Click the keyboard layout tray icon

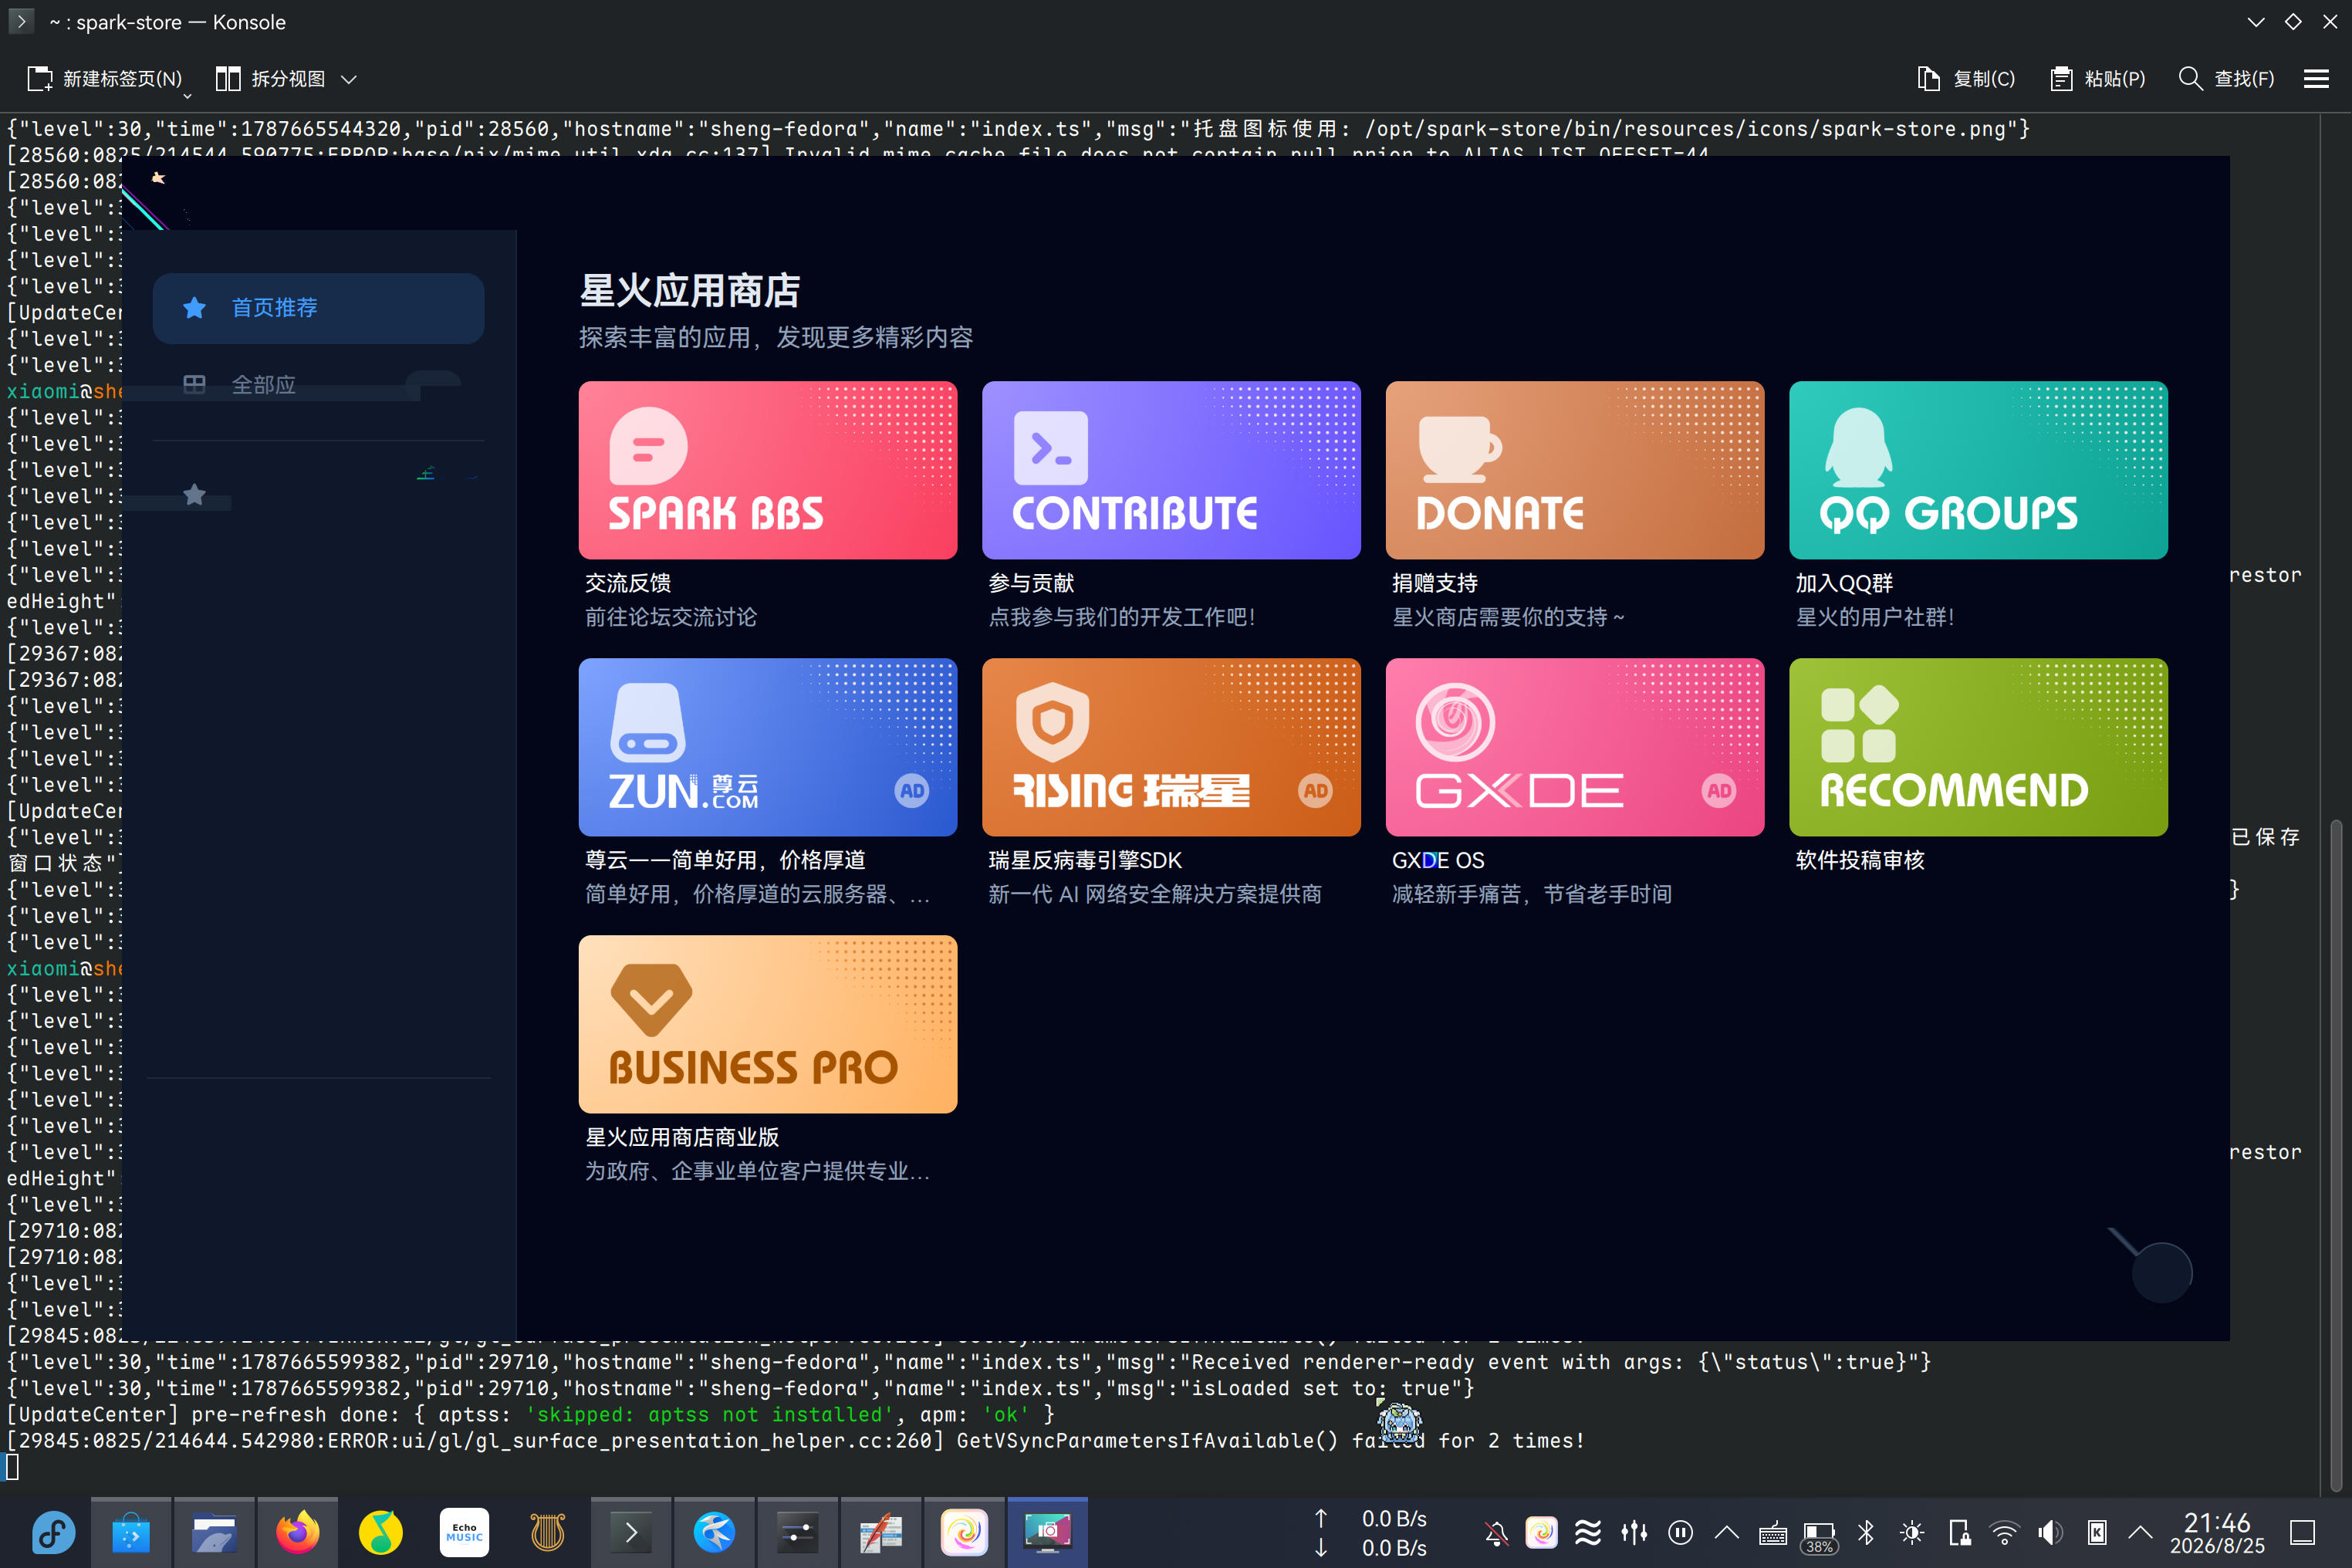click(x=1773, y=1532)
